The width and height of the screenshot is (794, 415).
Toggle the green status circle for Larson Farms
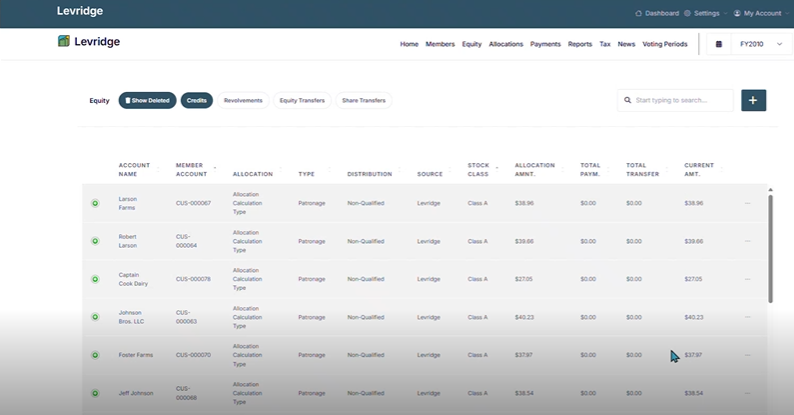[x=95, y=203]
